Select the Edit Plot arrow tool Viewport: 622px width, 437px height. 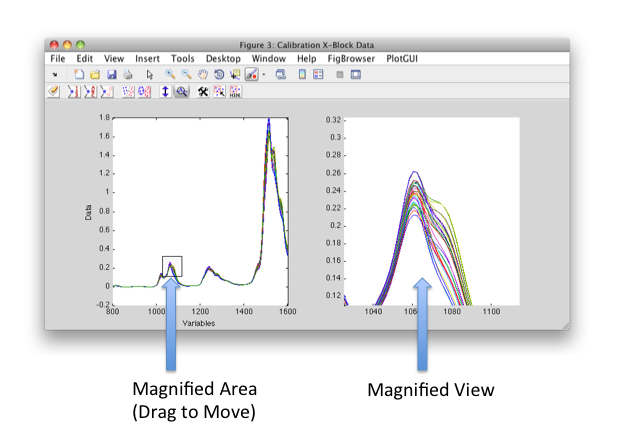point(149,75)
